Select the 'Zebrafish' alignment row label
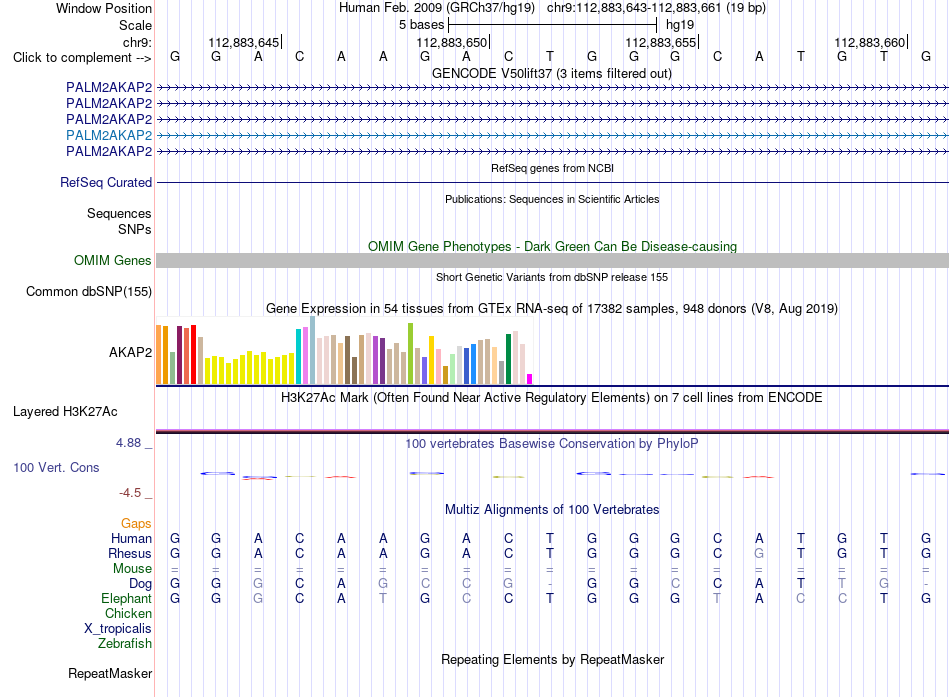Viewport: 950px width, 697px height. pyautogui.click(x=124, y=644)
